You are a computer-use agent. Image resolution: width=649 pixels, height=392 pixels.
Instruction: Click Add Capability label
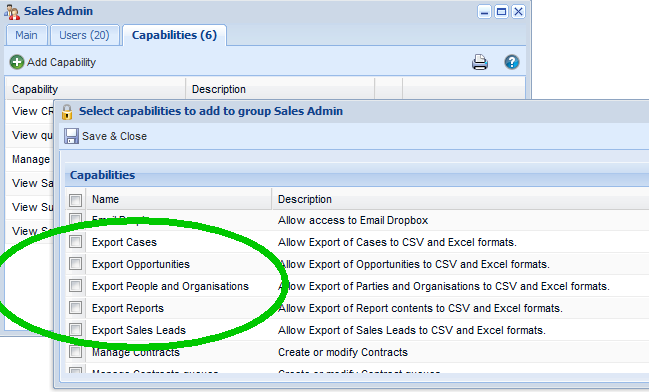point(61,62)
